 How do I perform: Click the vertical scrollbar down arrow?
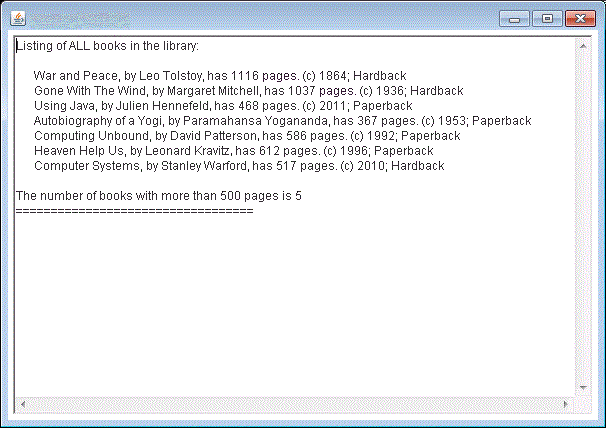tap(583, 387)
